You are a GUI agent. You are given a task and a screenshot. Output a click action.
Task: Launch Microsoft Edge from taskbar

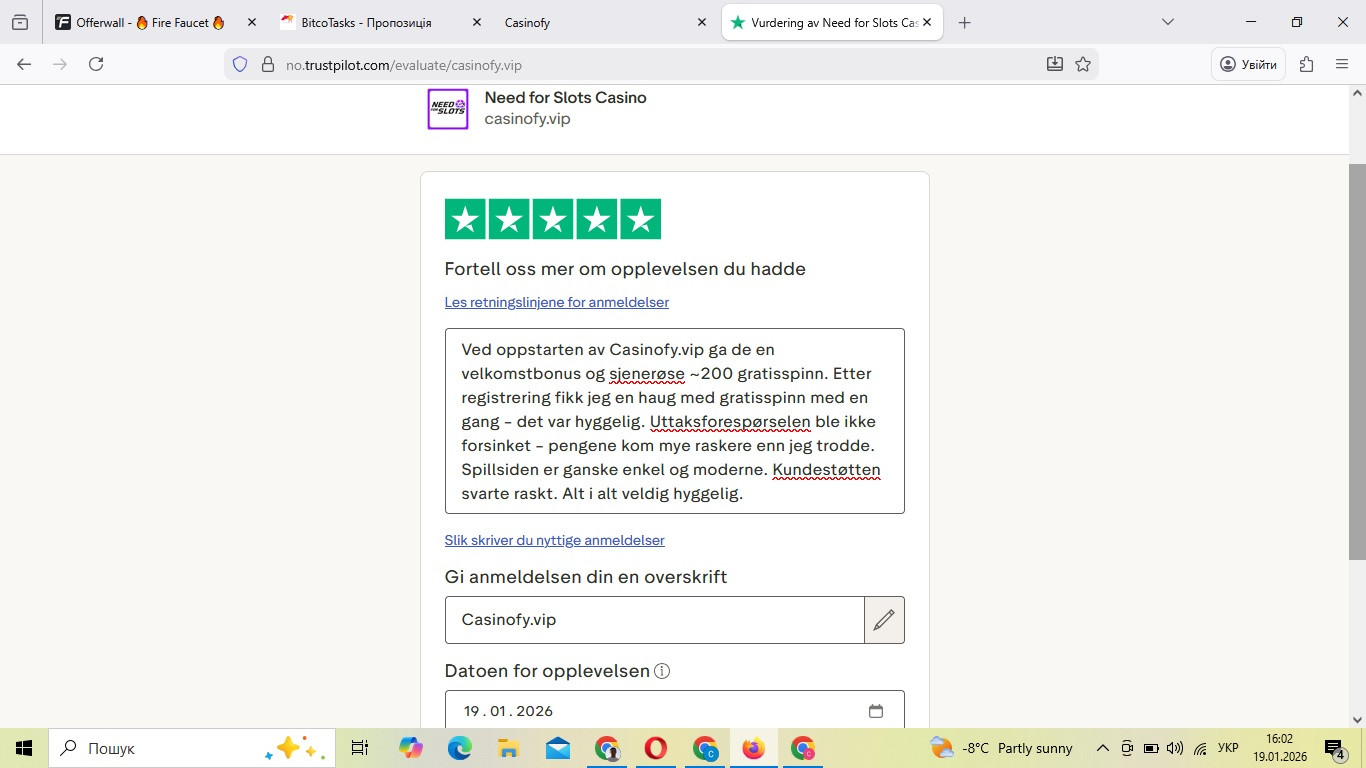point(459,748)
